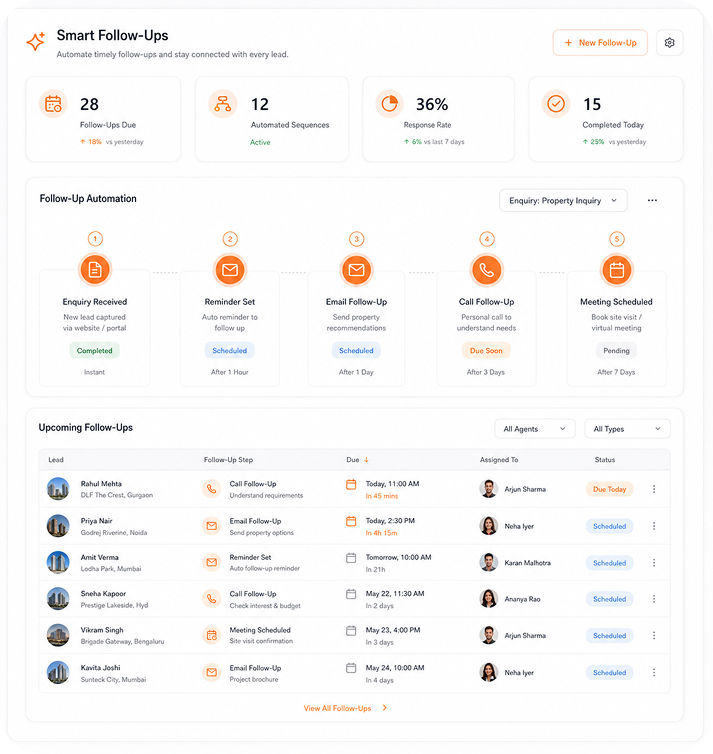Click Scheduled badge under Email Follow-Up step
713x754 pixels.
tap(356, 351)
